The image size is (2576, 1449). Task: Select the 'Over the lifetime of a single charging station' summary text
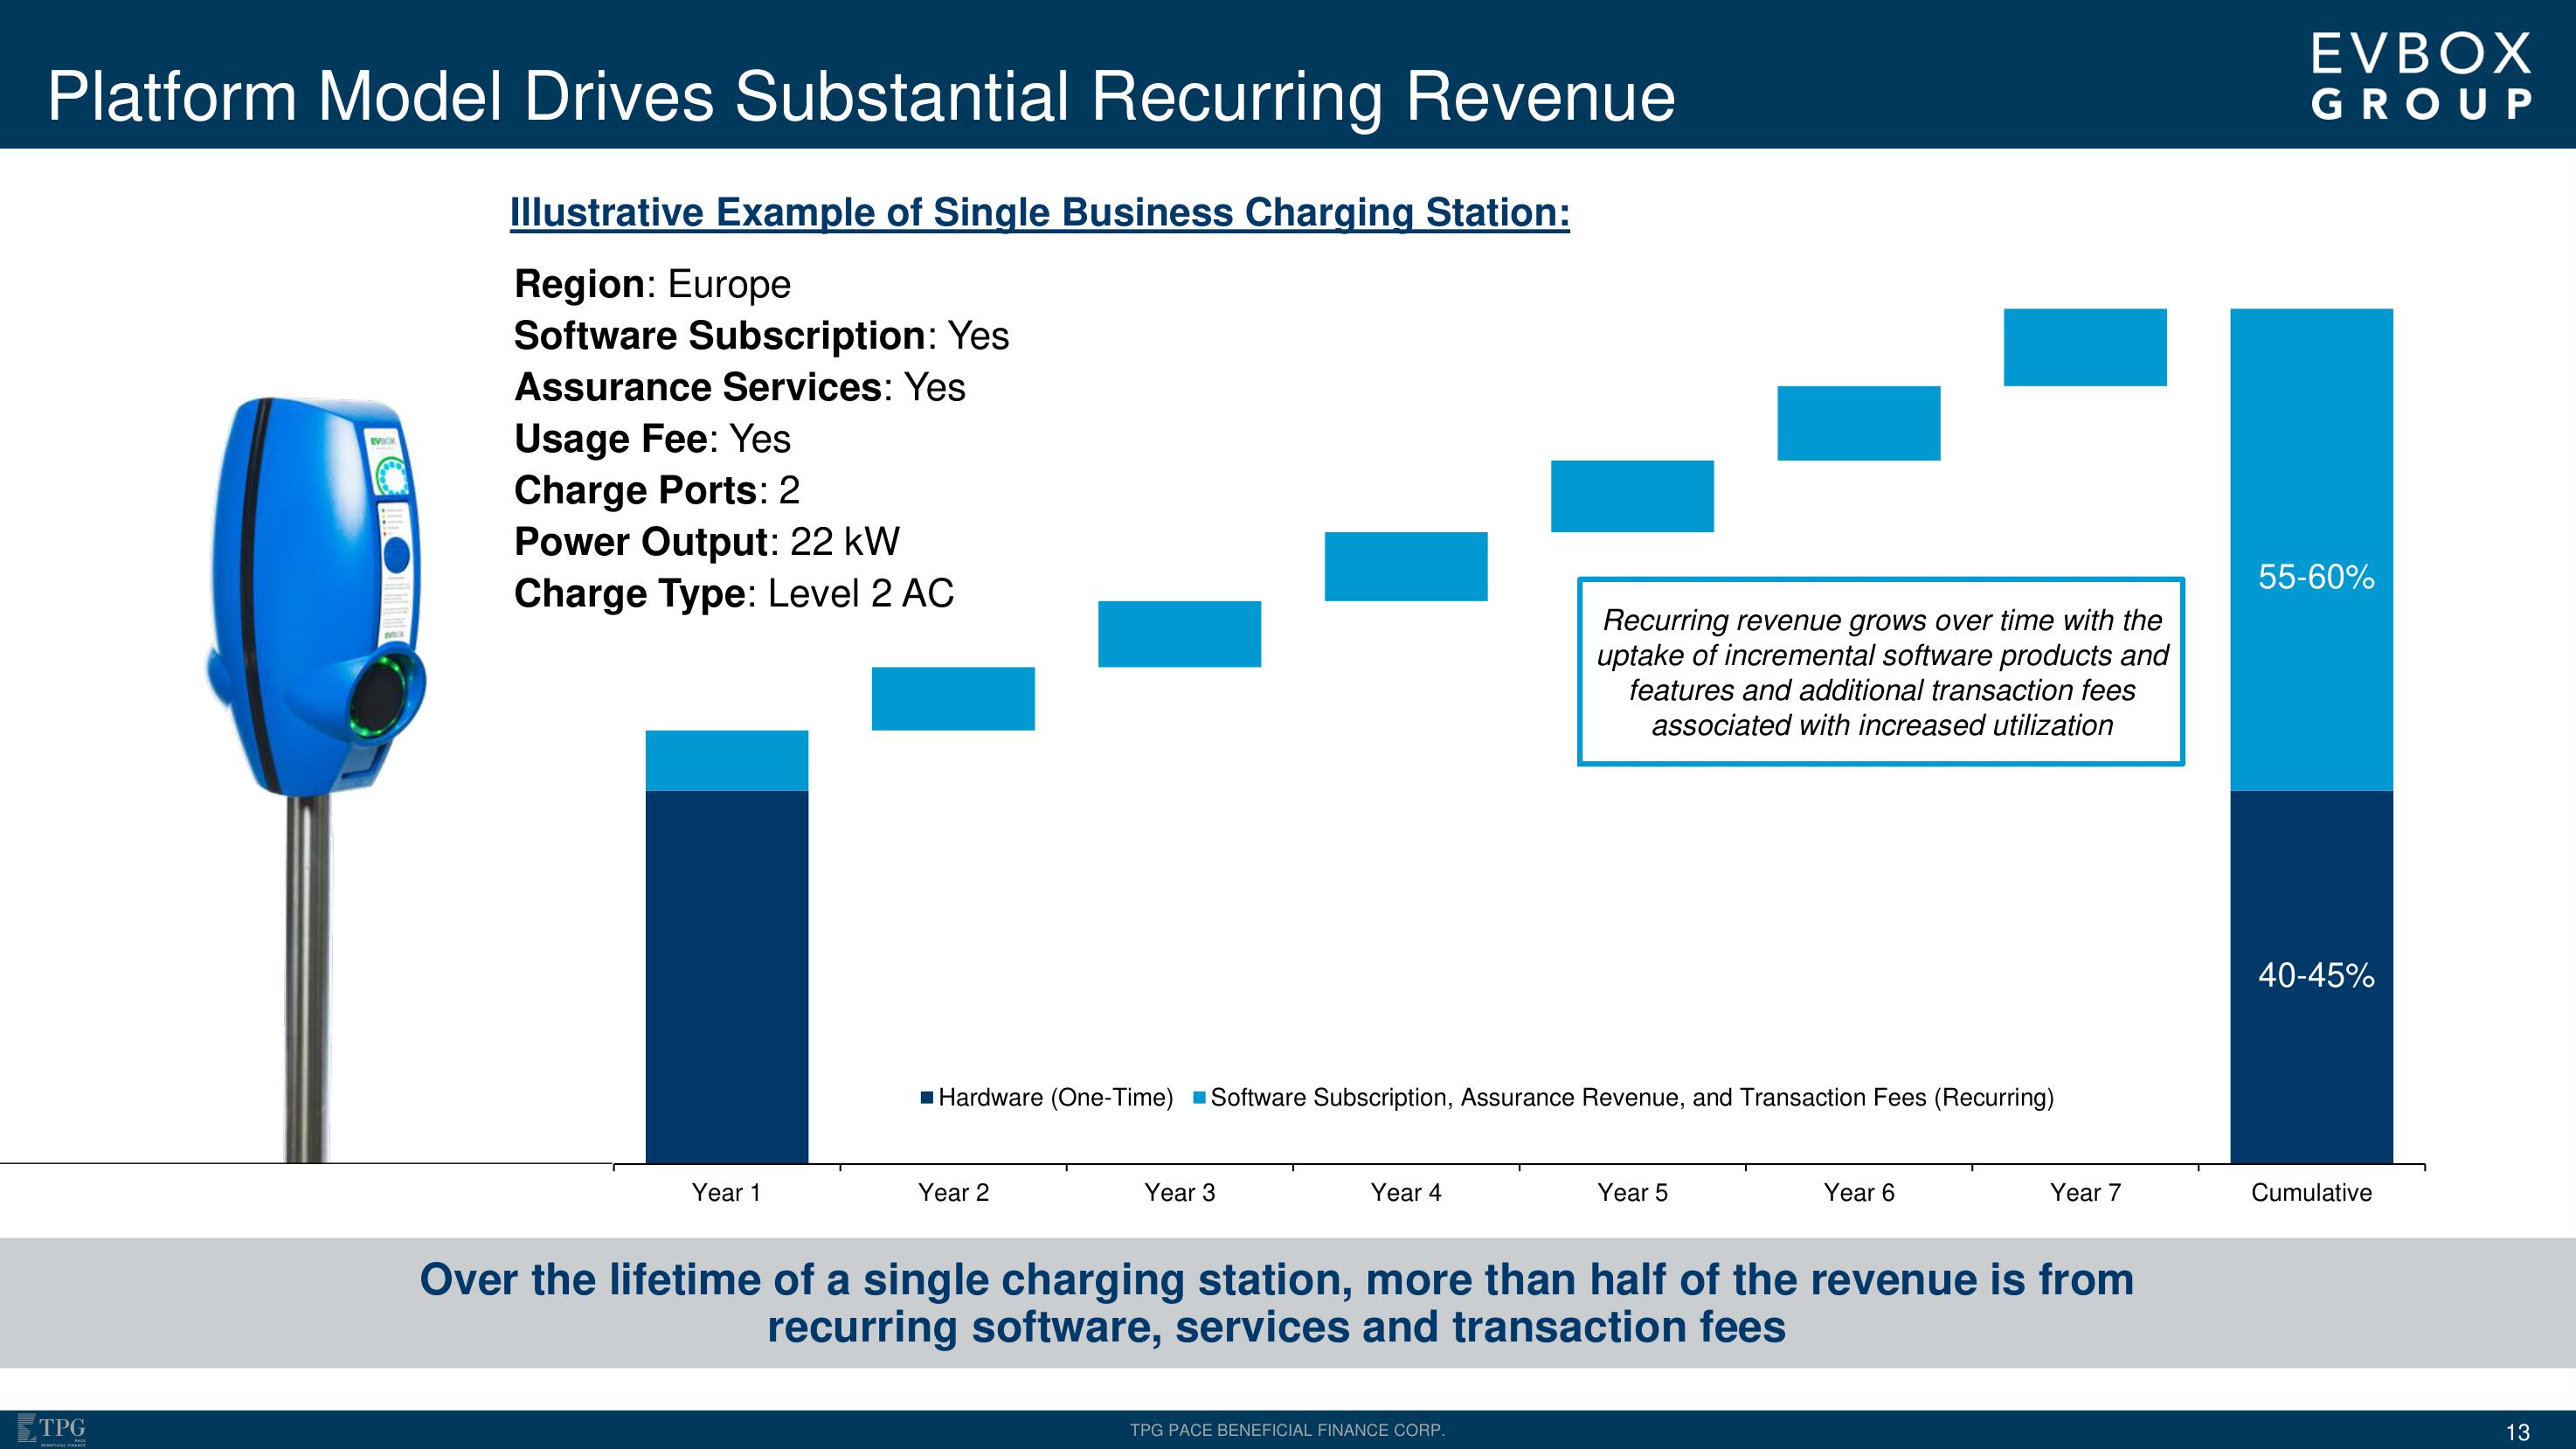point(1277,1303)
